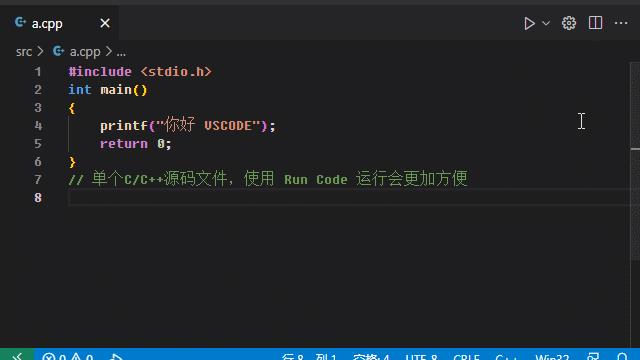Image resolution: width=640 pixels, height=360 pixels.
Task: Click the run/debug icon in status bar
Action: pyautogui.click(x=116, y=356)
